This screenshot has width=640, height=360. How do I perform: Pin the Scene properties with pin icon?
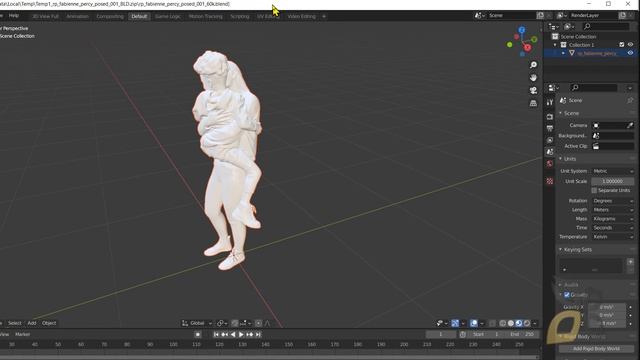pos(630,100)
